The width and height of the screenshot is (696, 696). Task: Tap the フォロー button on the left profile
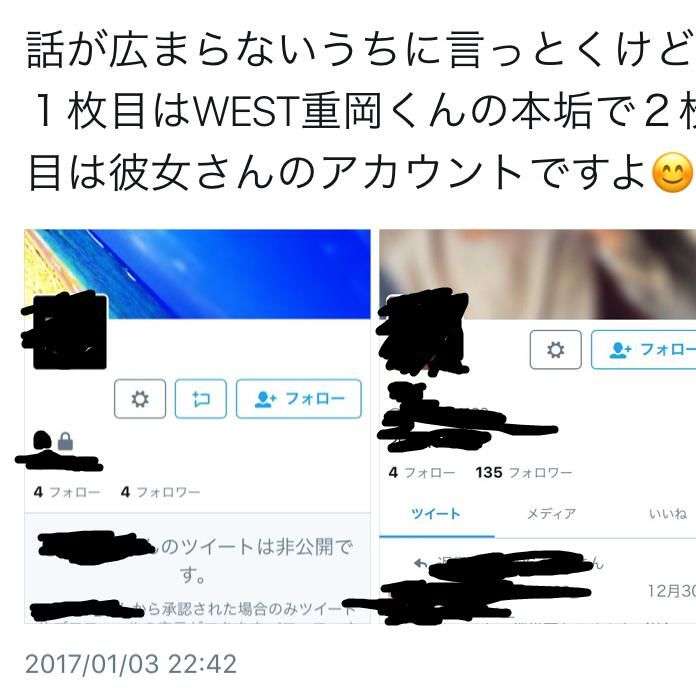pos(299,399)
